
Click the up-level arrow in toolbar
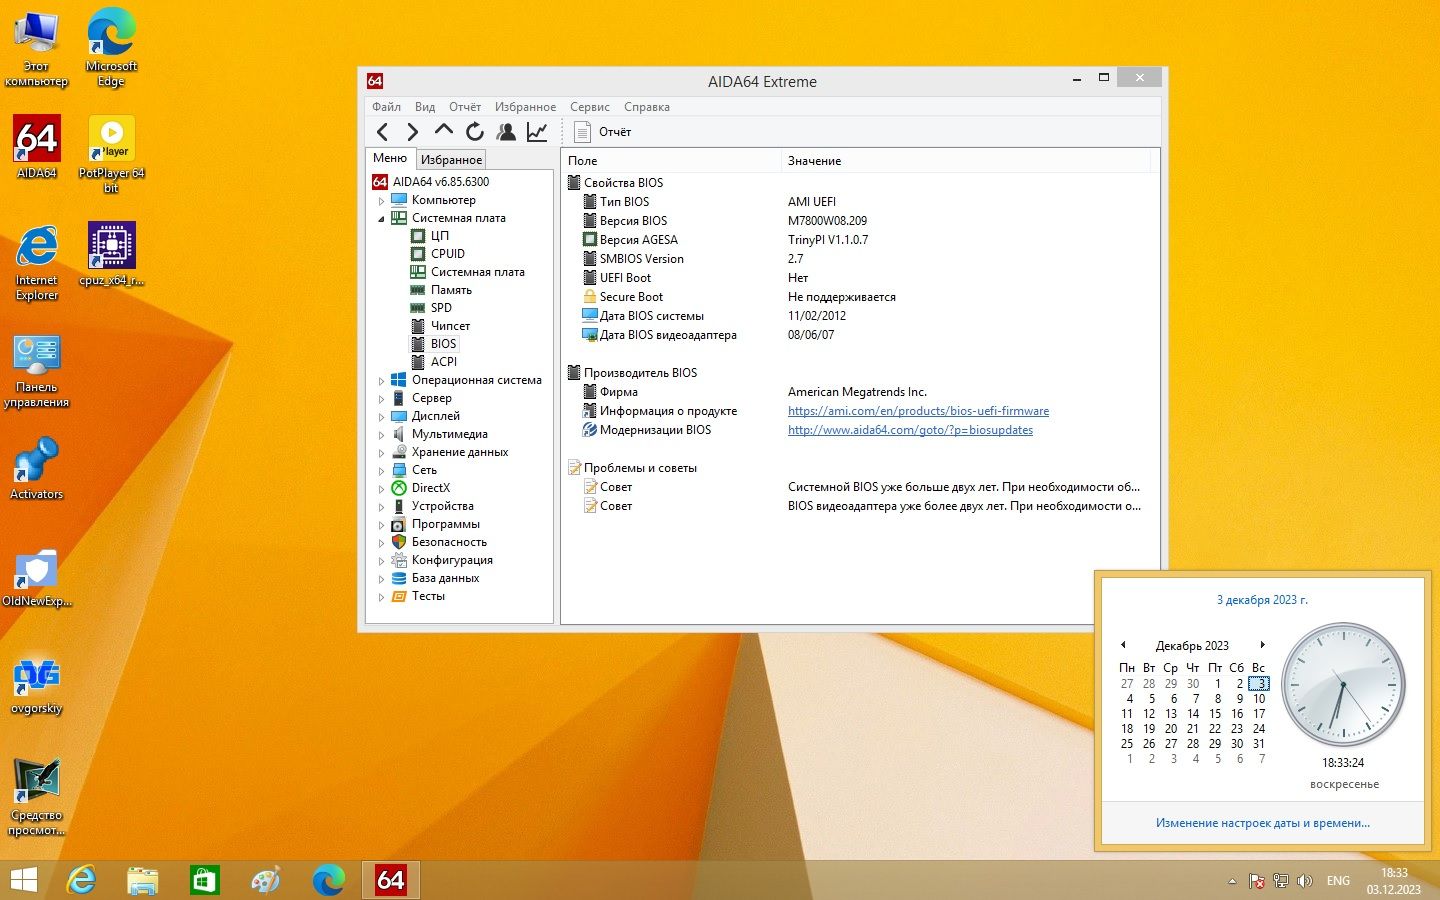tap(444, 130)
